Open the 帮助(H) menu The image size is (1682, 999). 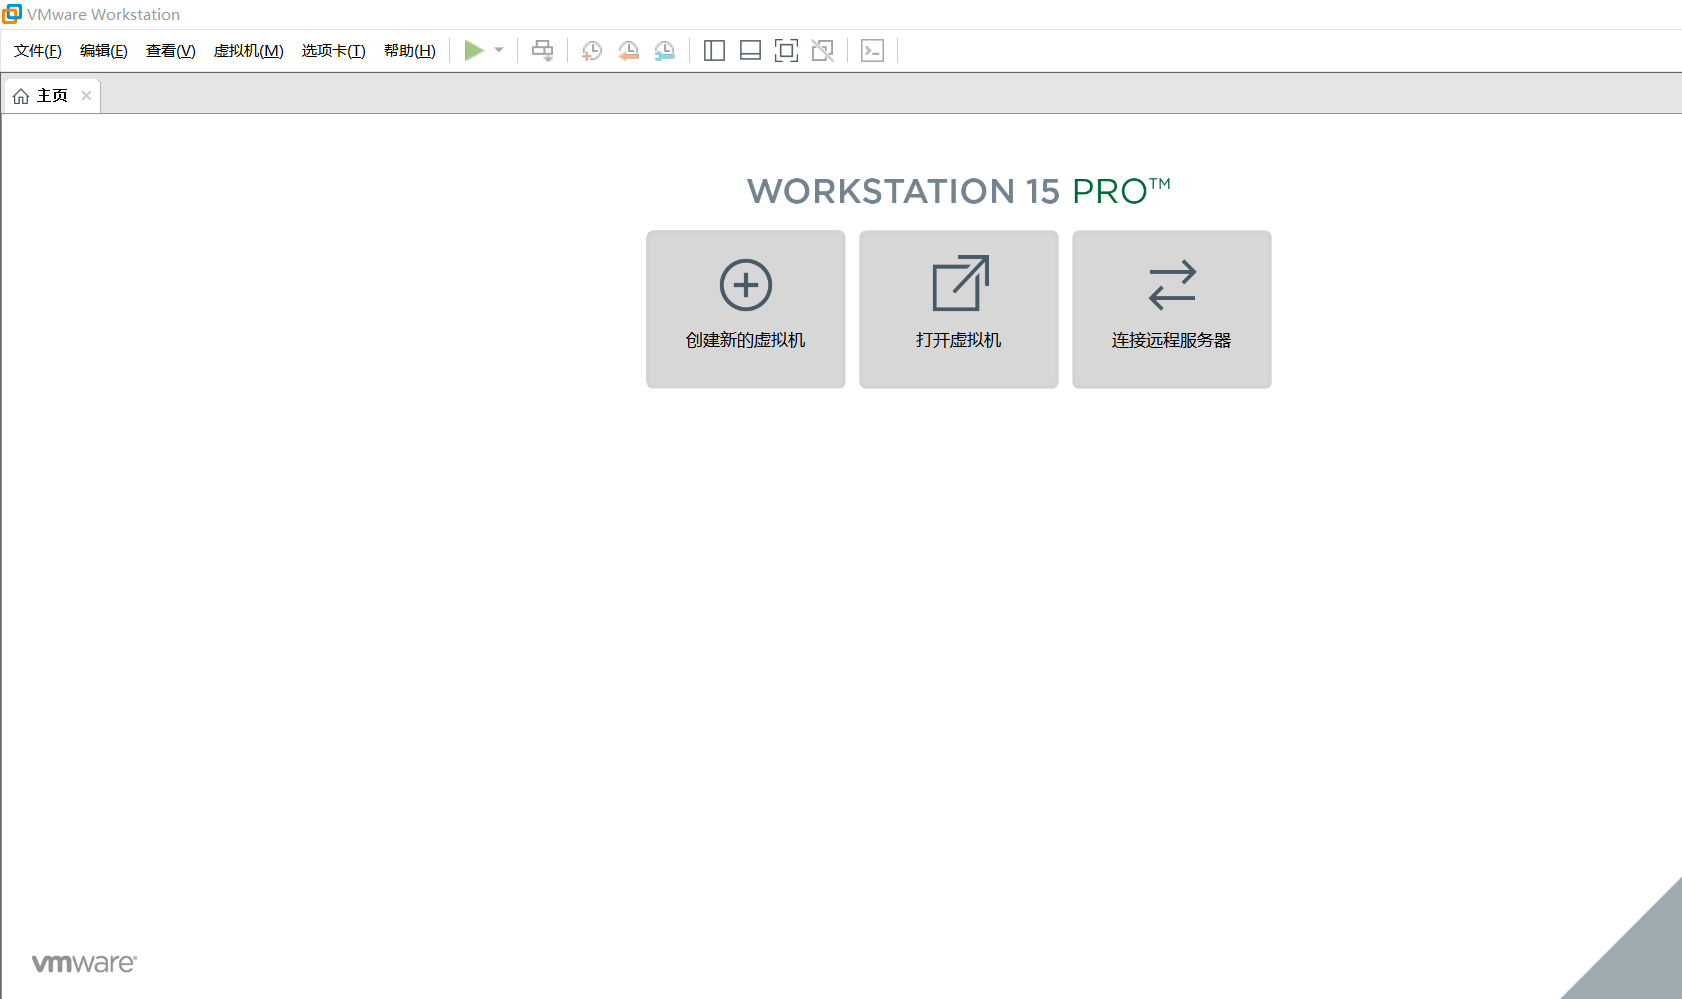pos(410,51)
